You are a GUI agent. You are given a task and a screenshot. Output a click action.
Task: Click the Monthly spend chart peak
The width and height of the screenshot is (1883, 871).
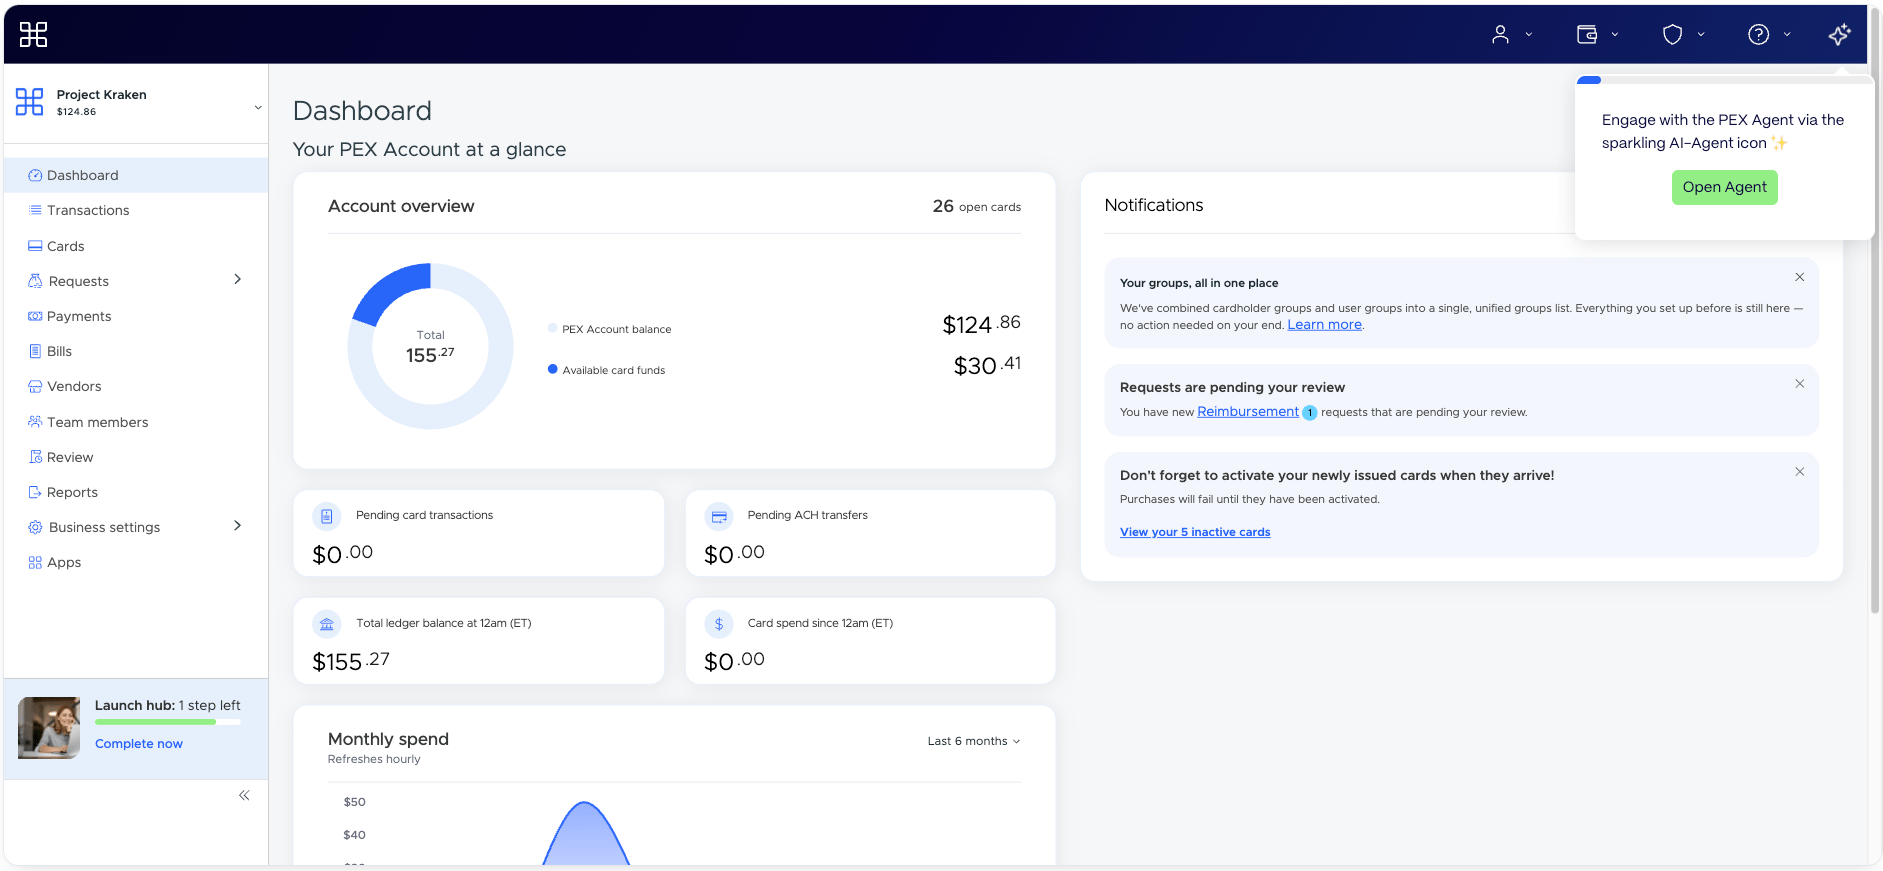(x=585, y=803)
